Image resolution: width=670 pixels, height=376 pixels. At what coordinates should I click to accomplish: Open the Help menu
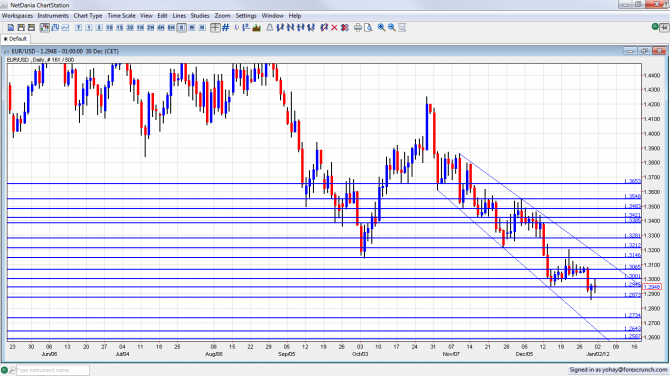tap(295, 16)
